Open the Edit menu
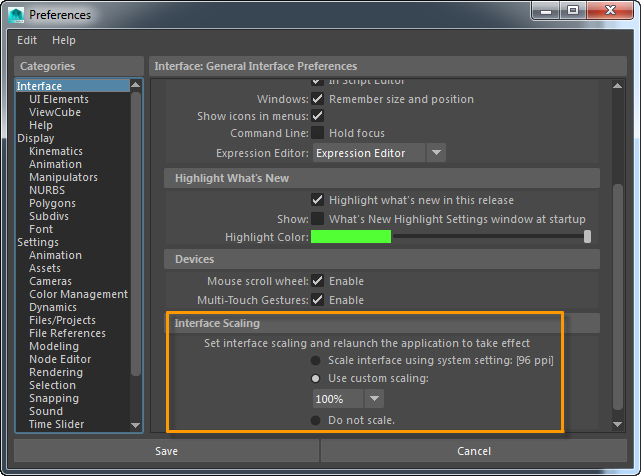 pyautogui.click(x=27, y=40)
